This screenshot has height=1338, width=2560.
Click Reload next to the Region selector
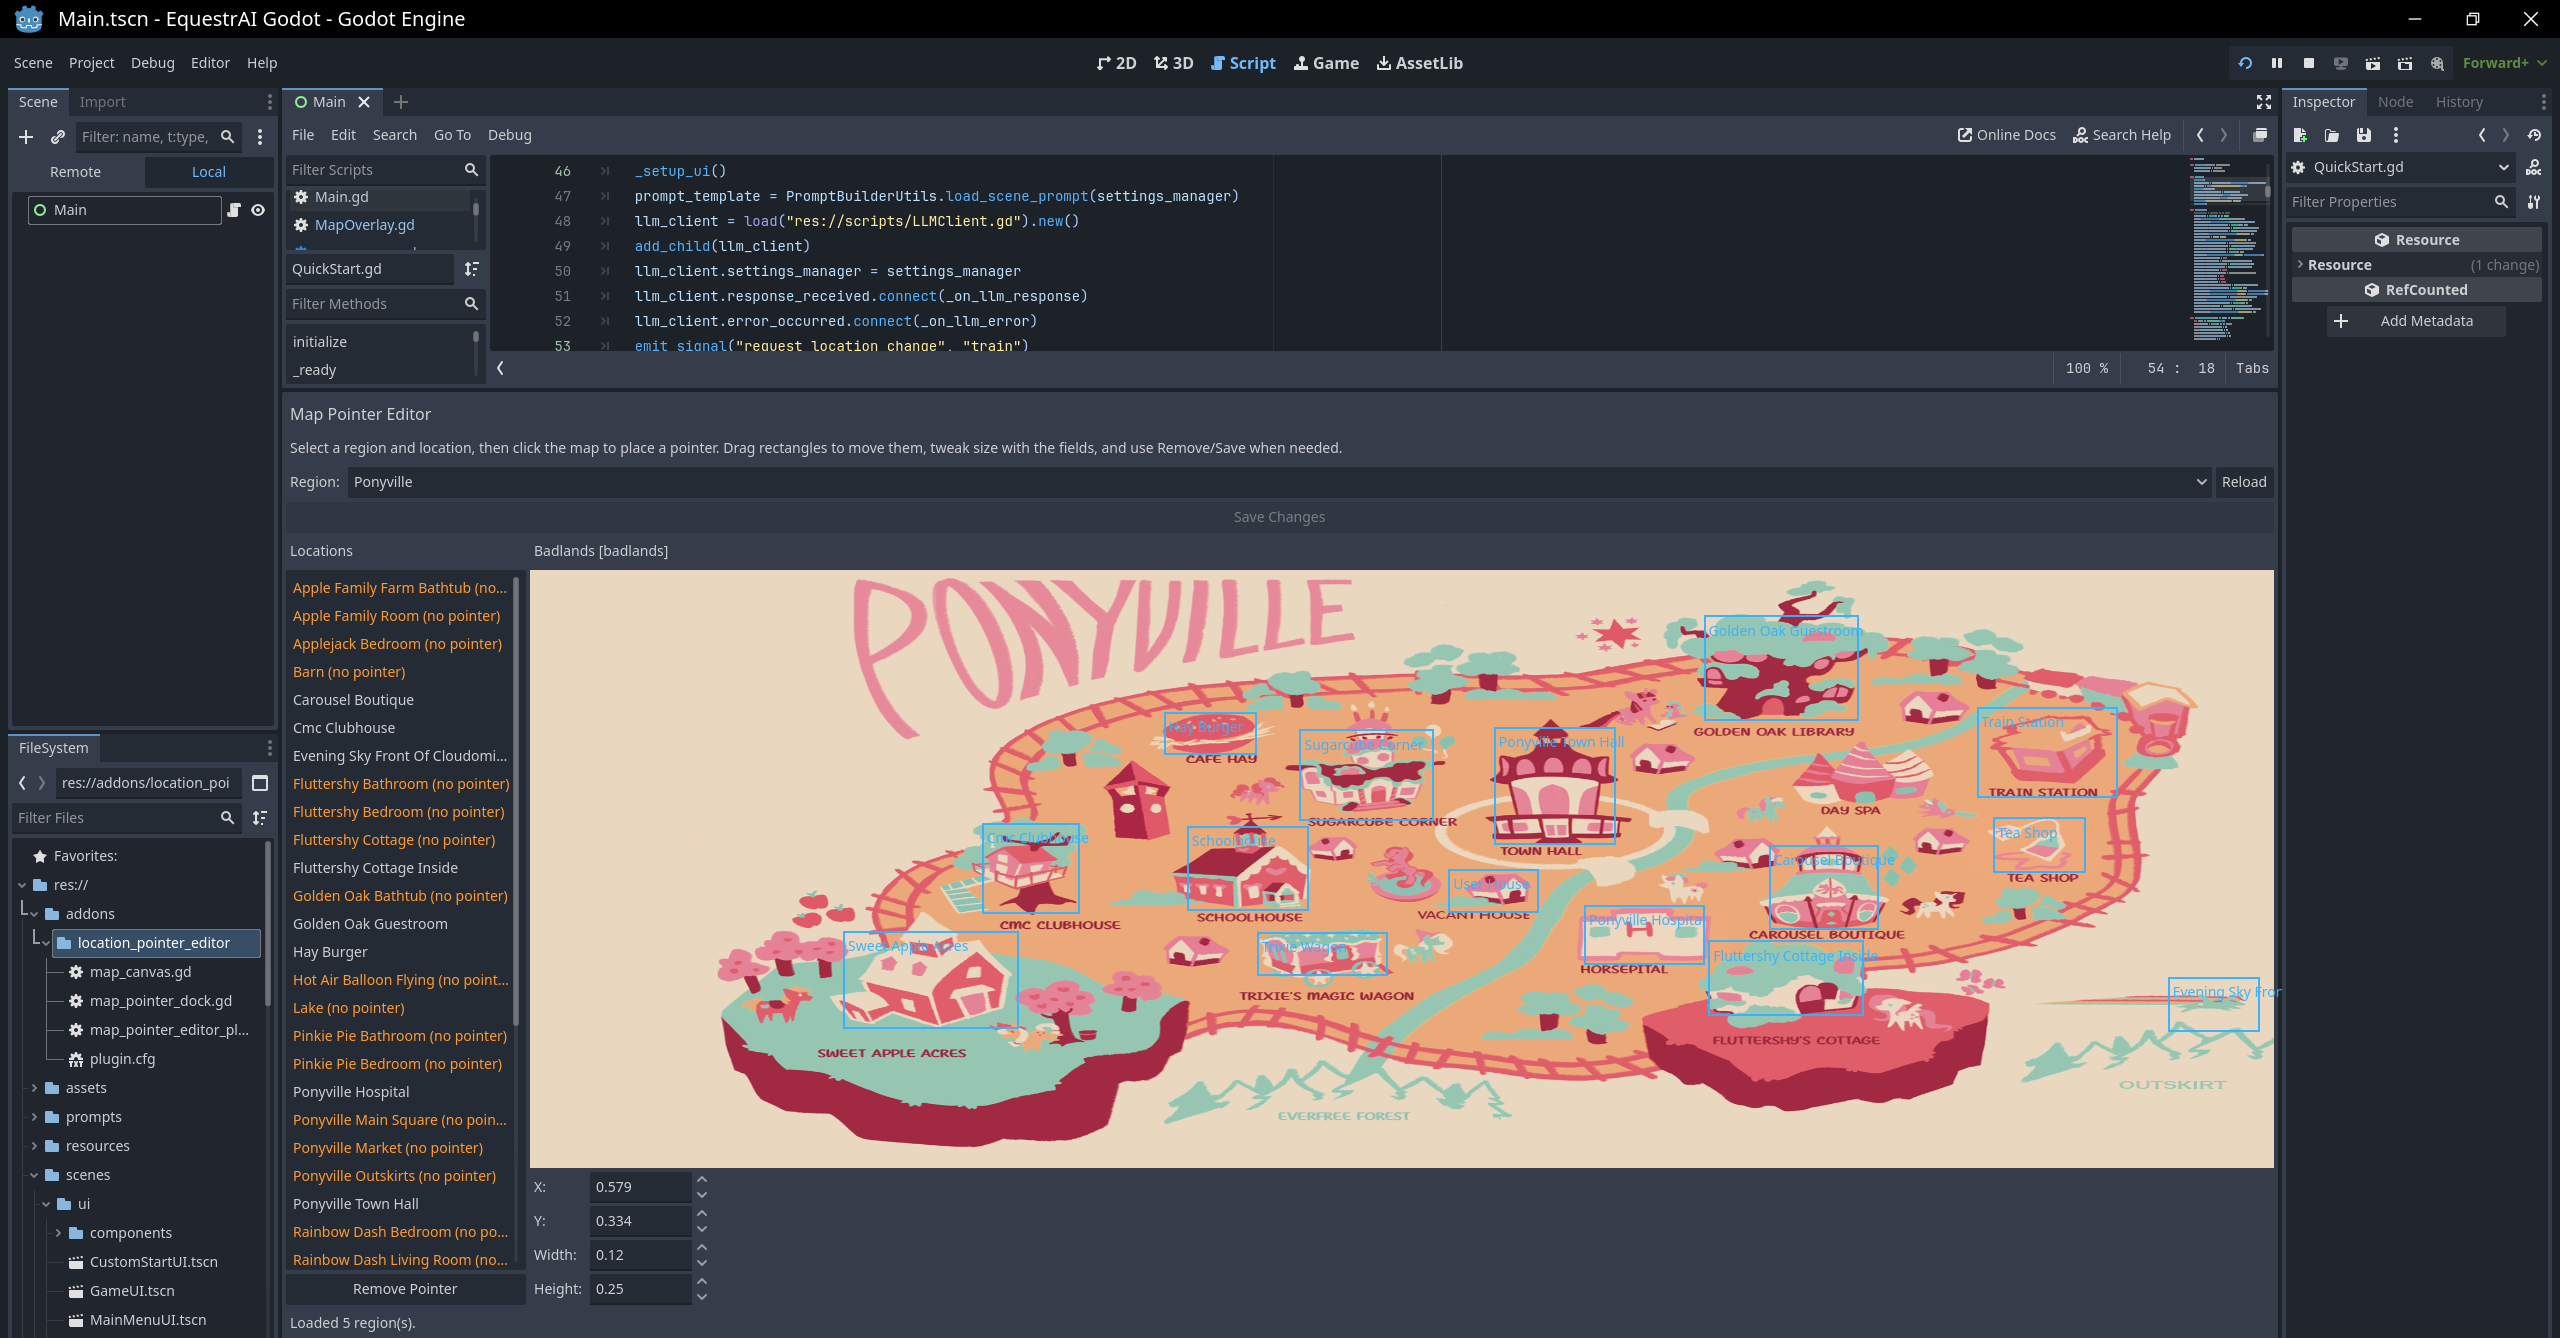coord(2243,482)
